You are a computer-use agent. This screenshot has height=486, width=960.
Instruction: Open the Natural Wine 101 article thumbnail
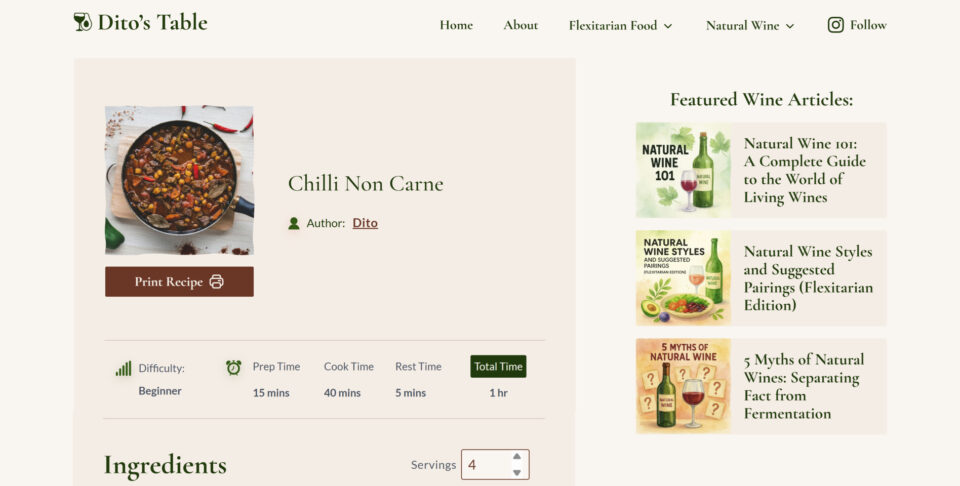pyautogui.click(x=683, y=170)
